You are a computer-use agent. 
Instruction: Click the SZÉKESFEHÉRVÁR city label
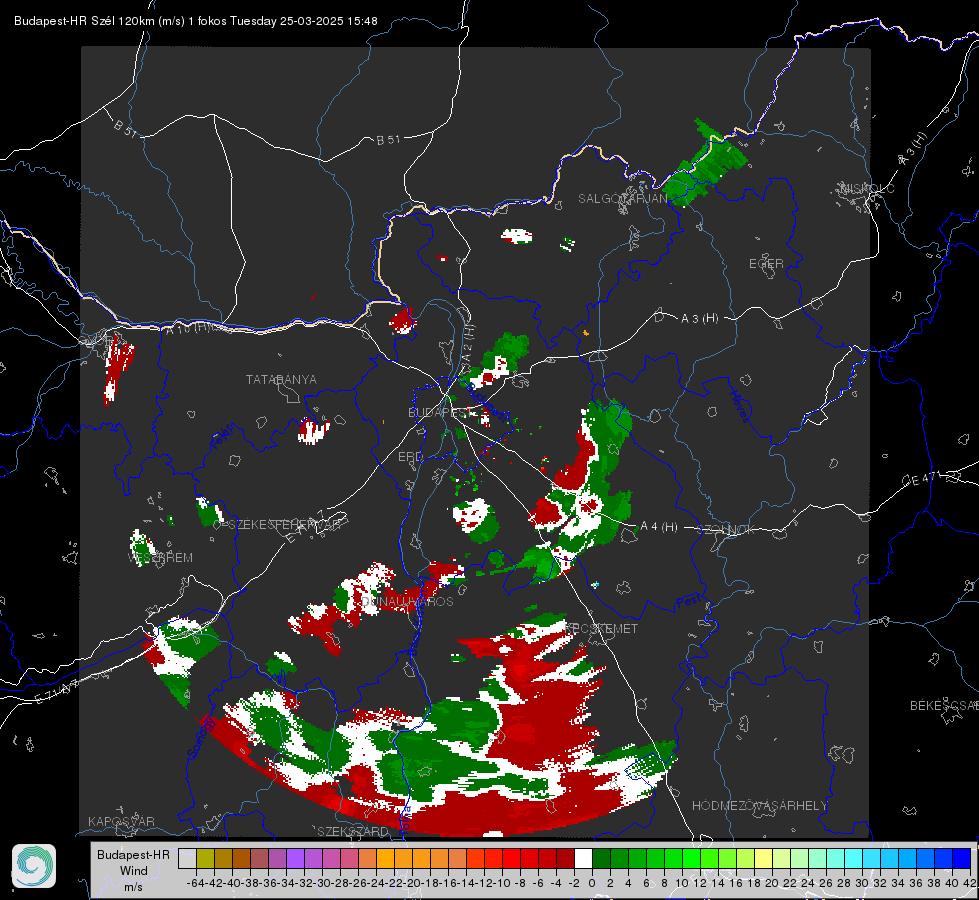(285, 525)
